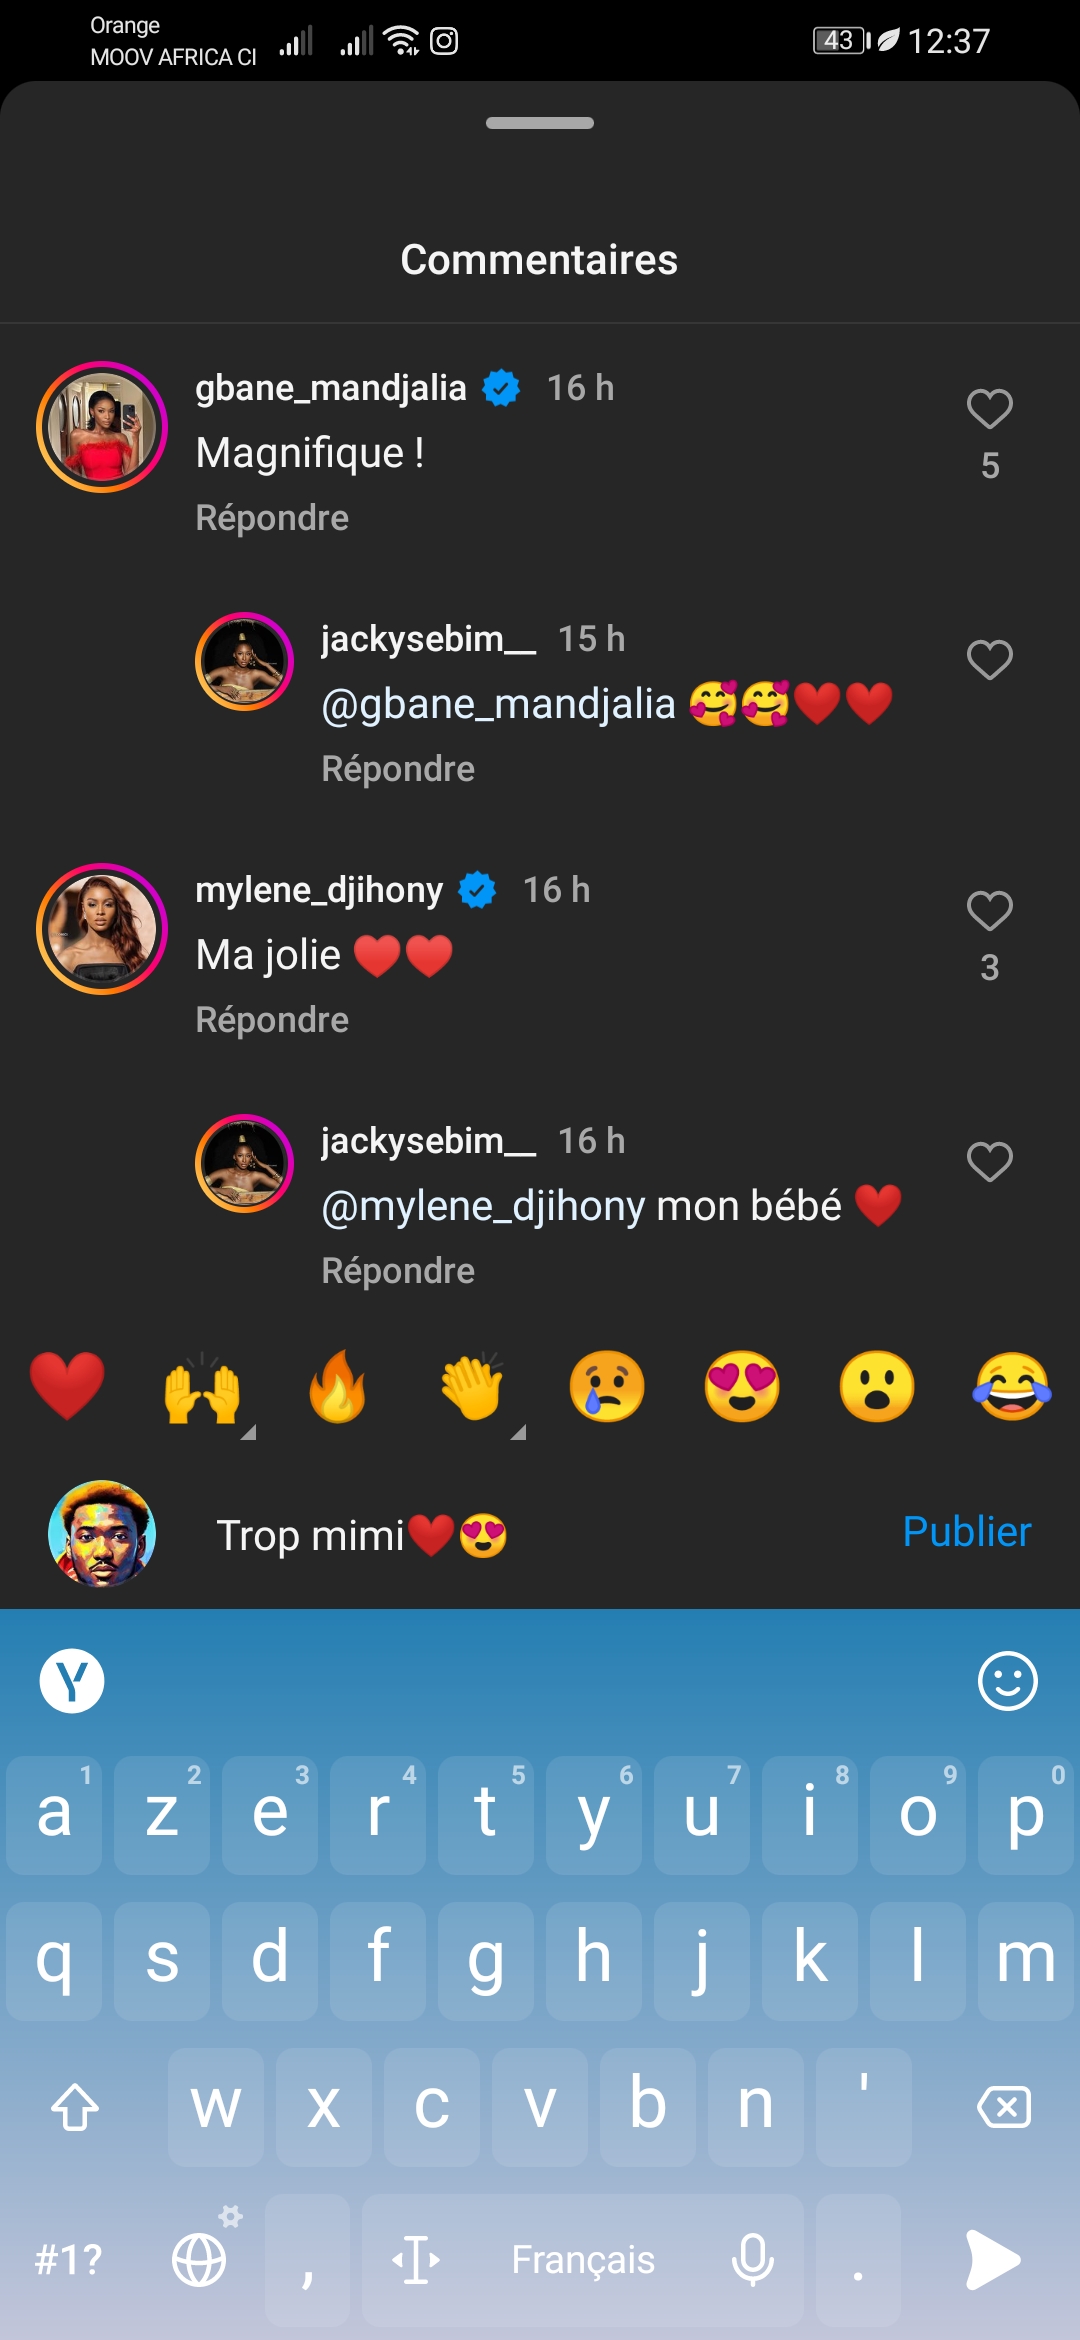Screen dimensions: 1080x2340
Task: Insert the red heart quick emoji
Action: [x=67, y=1387]
